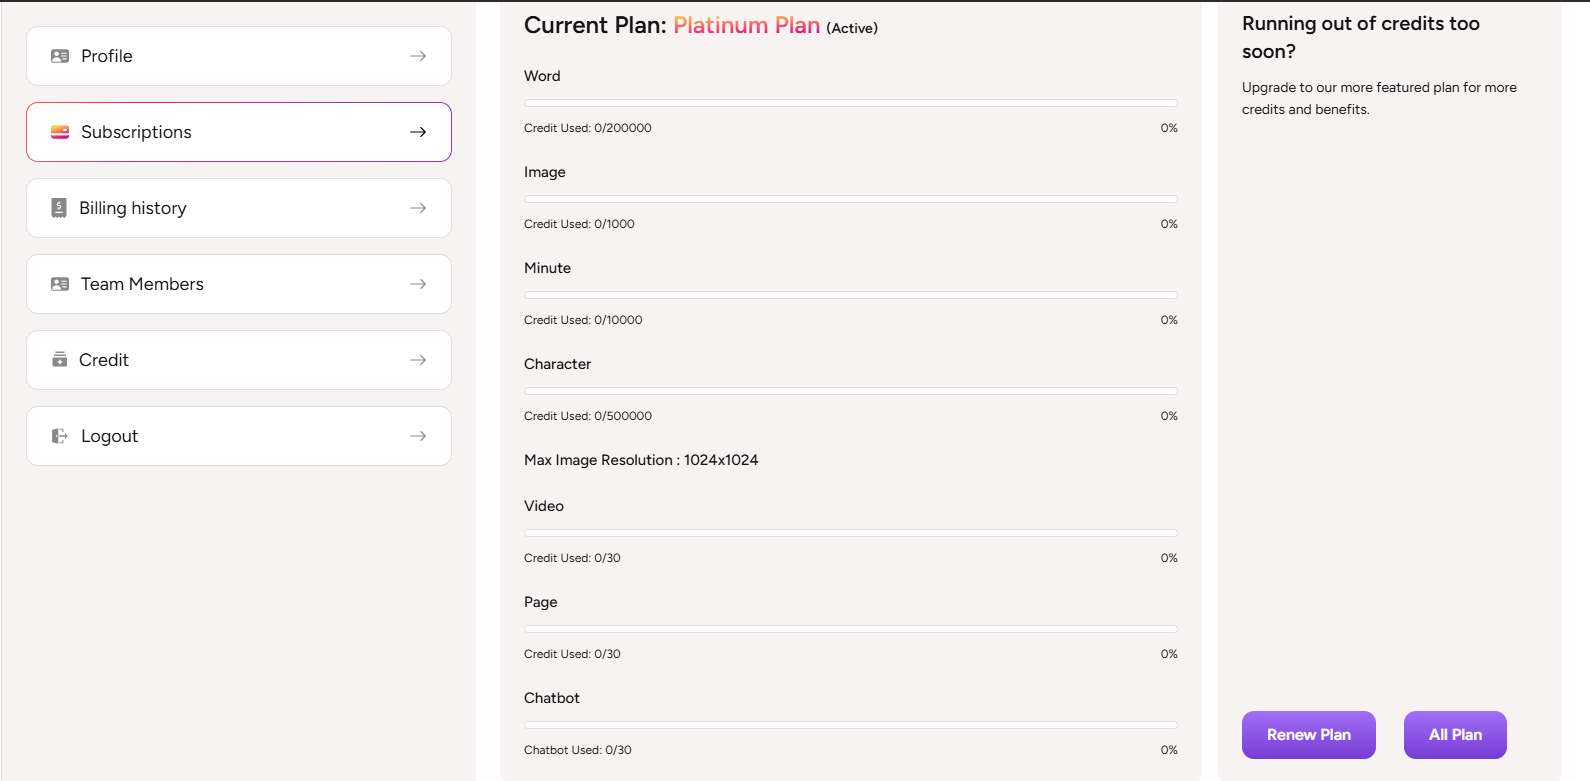
Task: Click the Team Members icon
Action: tap(60, 284)
